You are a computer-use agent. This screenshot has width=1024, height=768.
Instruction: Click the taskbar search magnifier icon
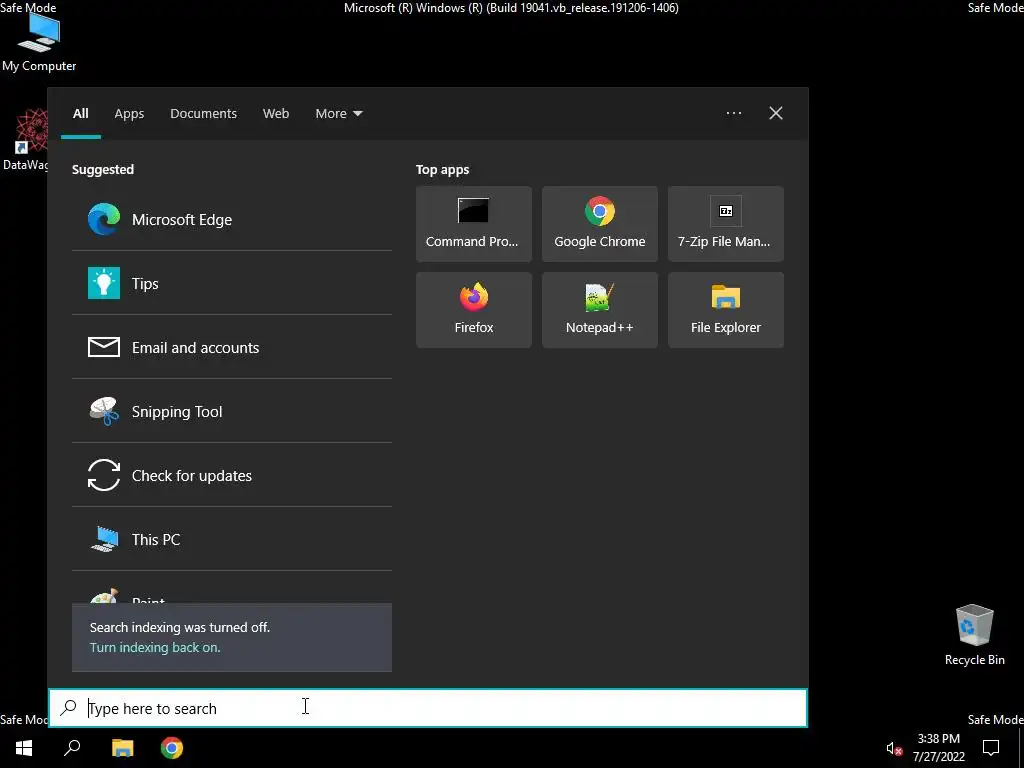click(72, 748)
